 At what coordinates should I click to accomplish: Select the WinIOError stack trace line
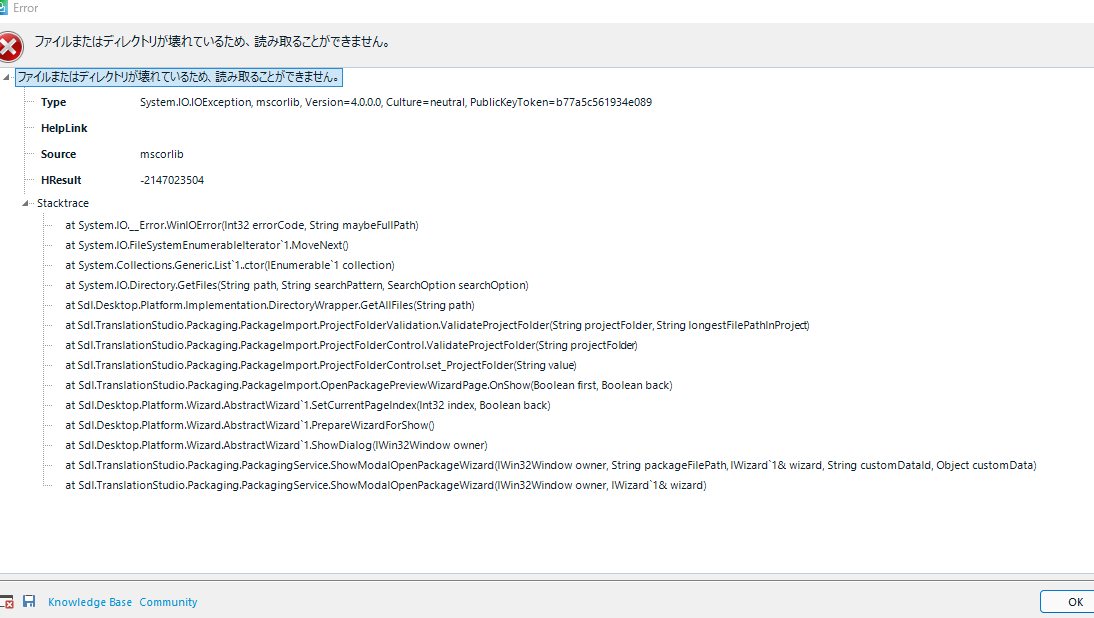click(241, 225)
